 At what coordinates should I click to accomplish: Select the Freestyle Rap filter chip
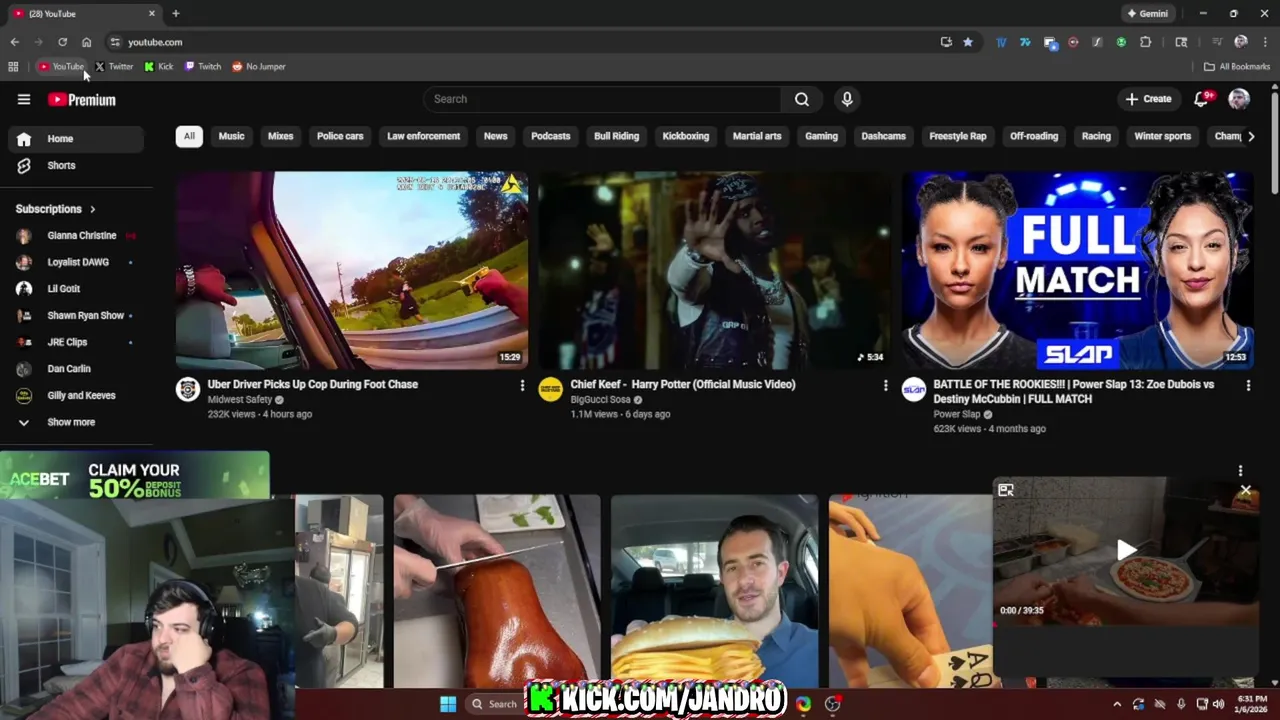click(x=957, y=136)
